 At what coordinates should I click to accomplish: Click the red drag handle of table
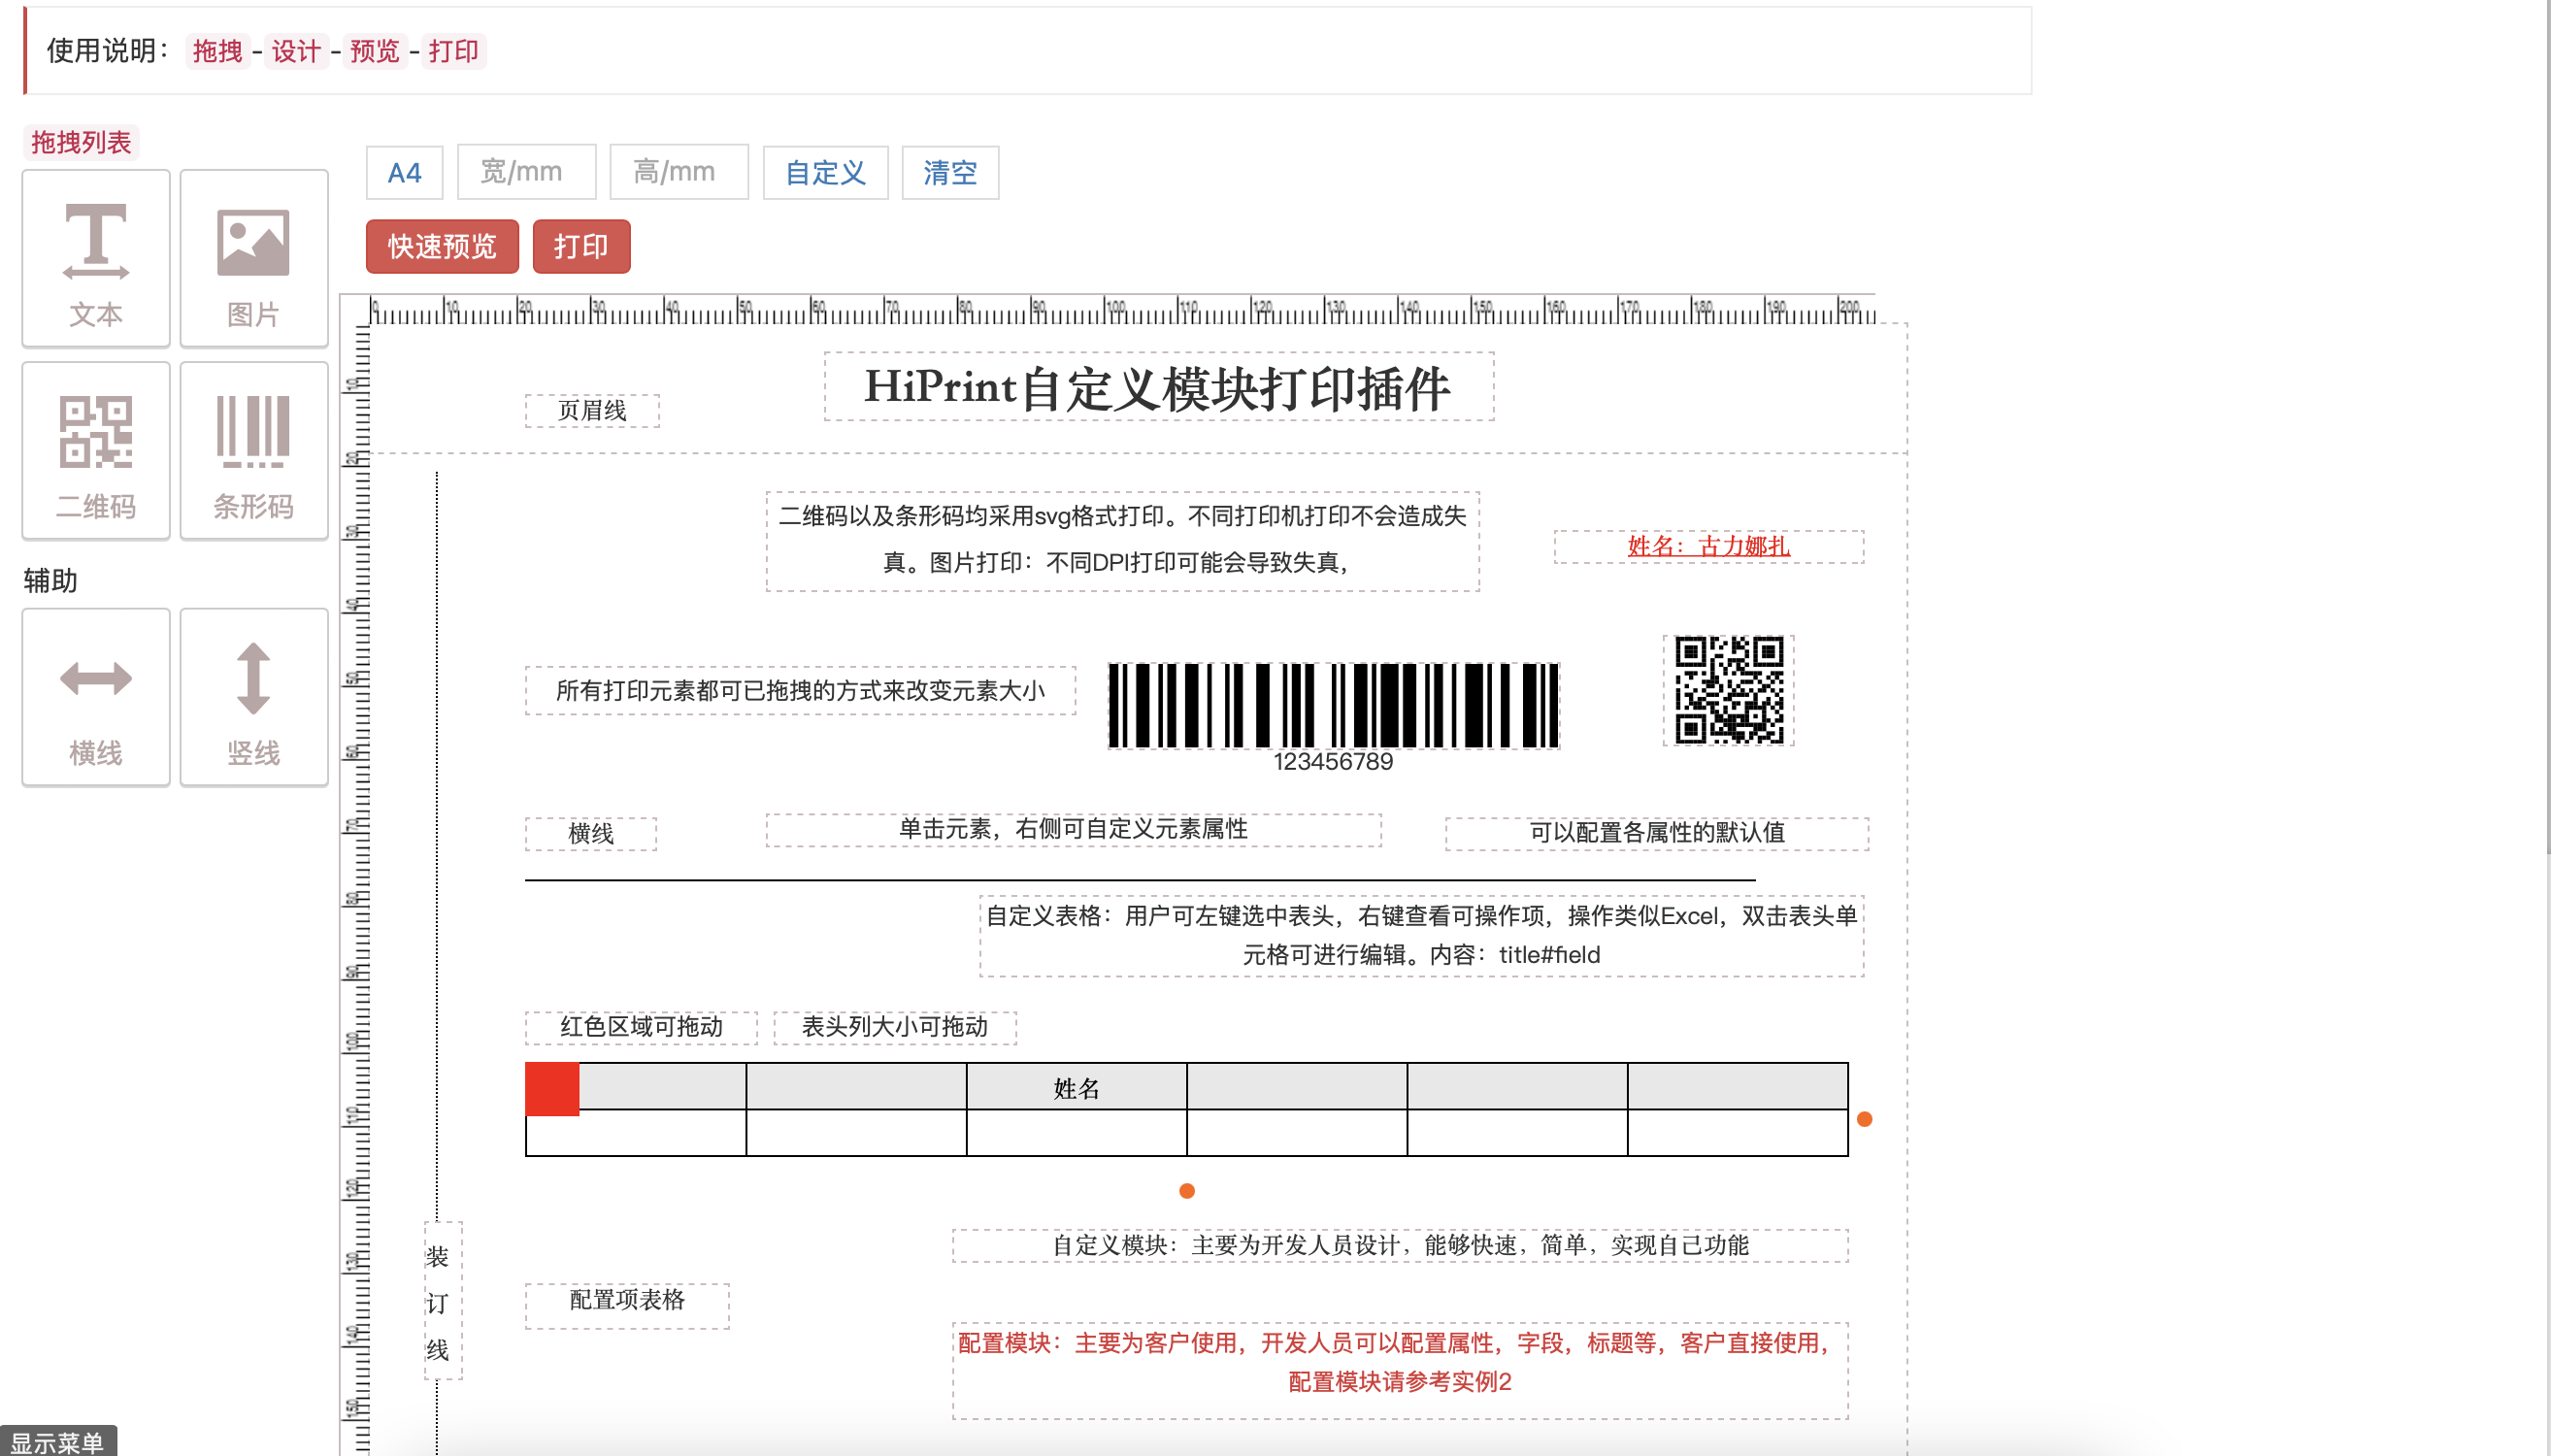[552, 1089]
